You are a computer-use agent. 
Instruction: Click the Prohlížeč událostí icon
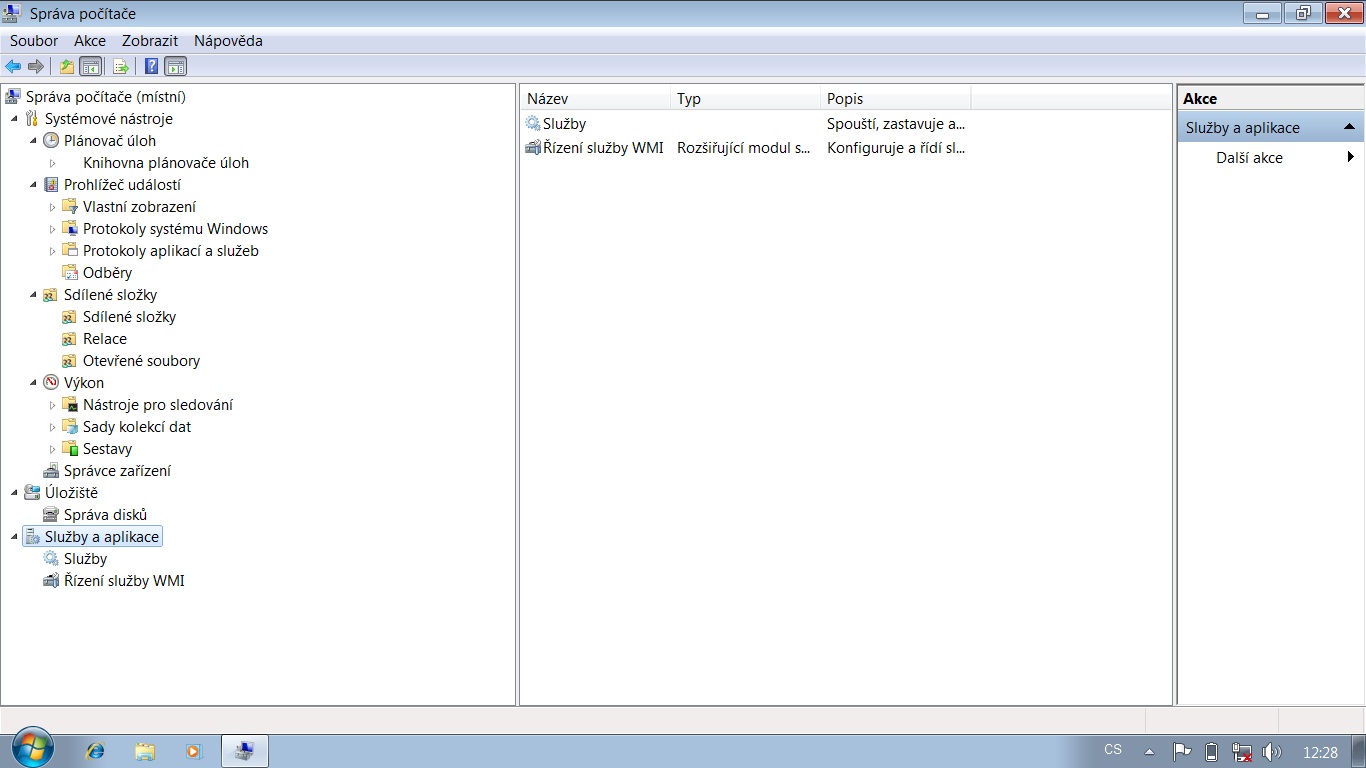click(51, 185)
